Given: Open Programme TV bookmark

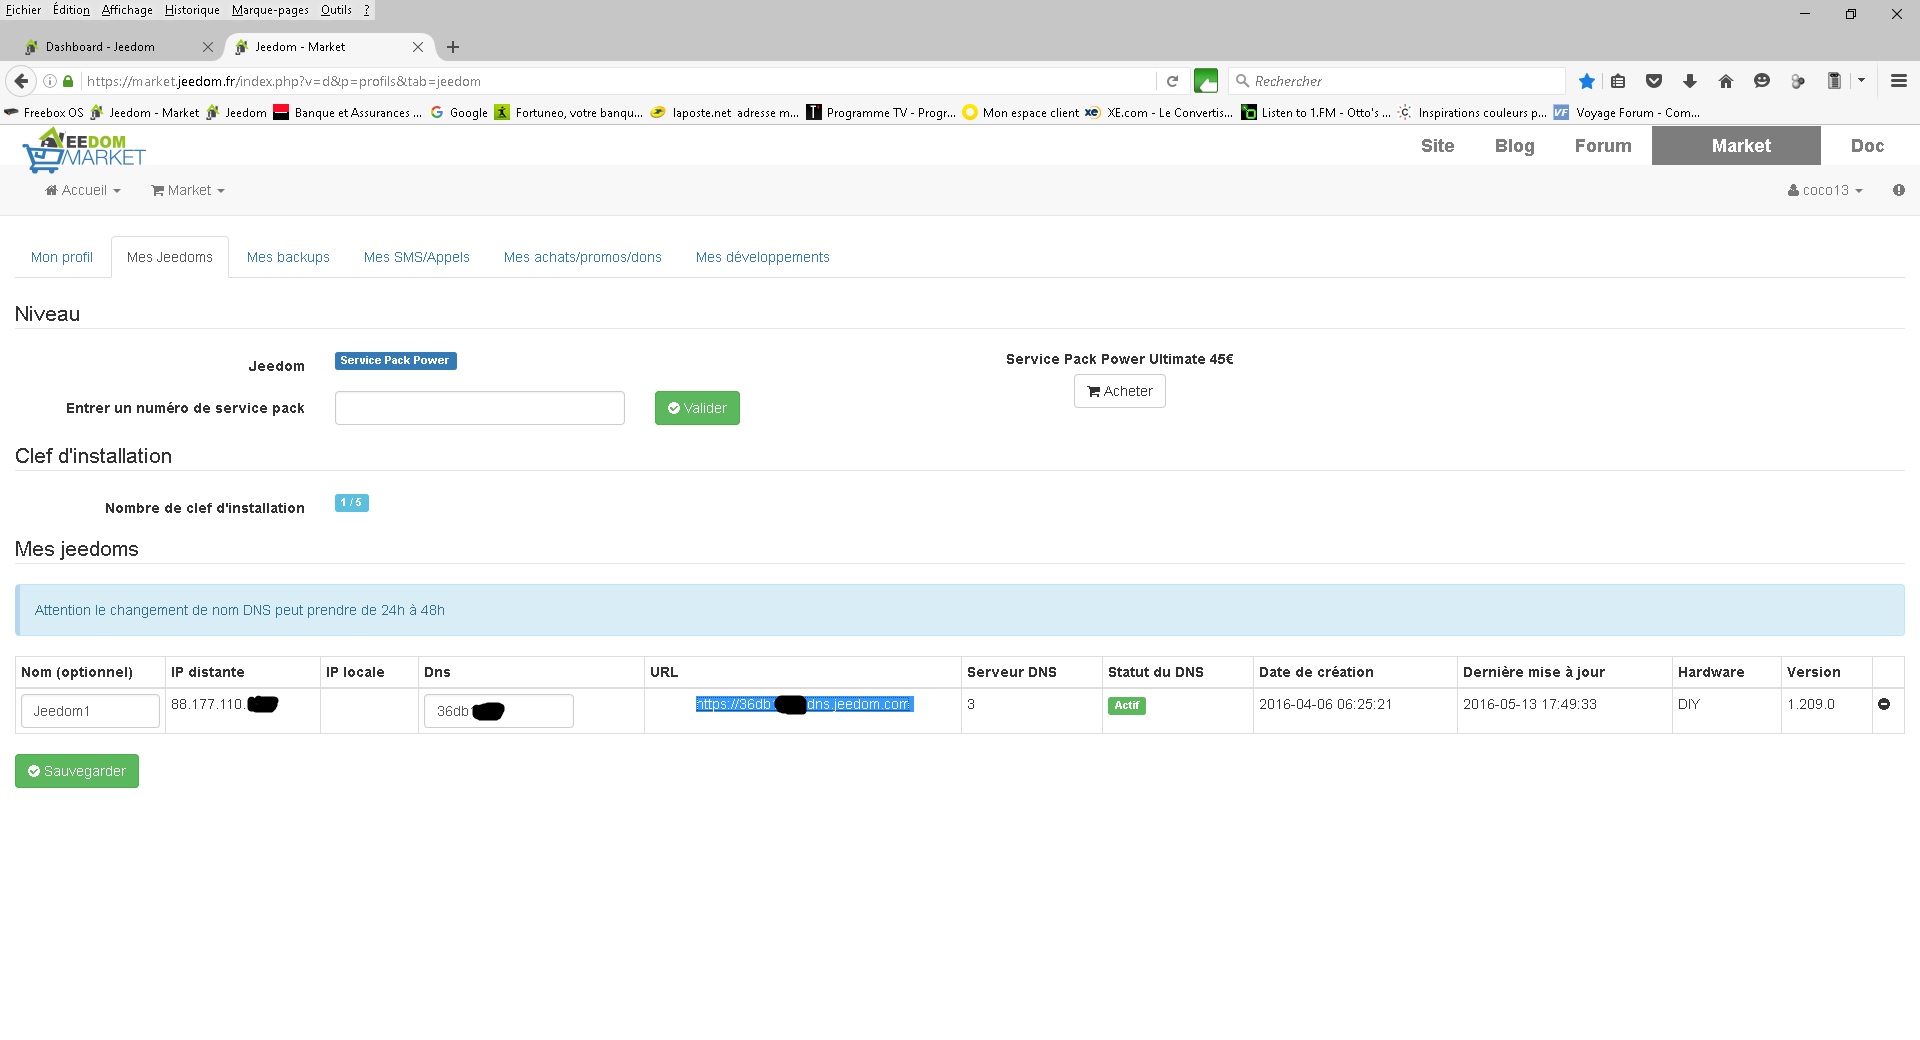Looking at the screenshot, I should tap(881, 113).
